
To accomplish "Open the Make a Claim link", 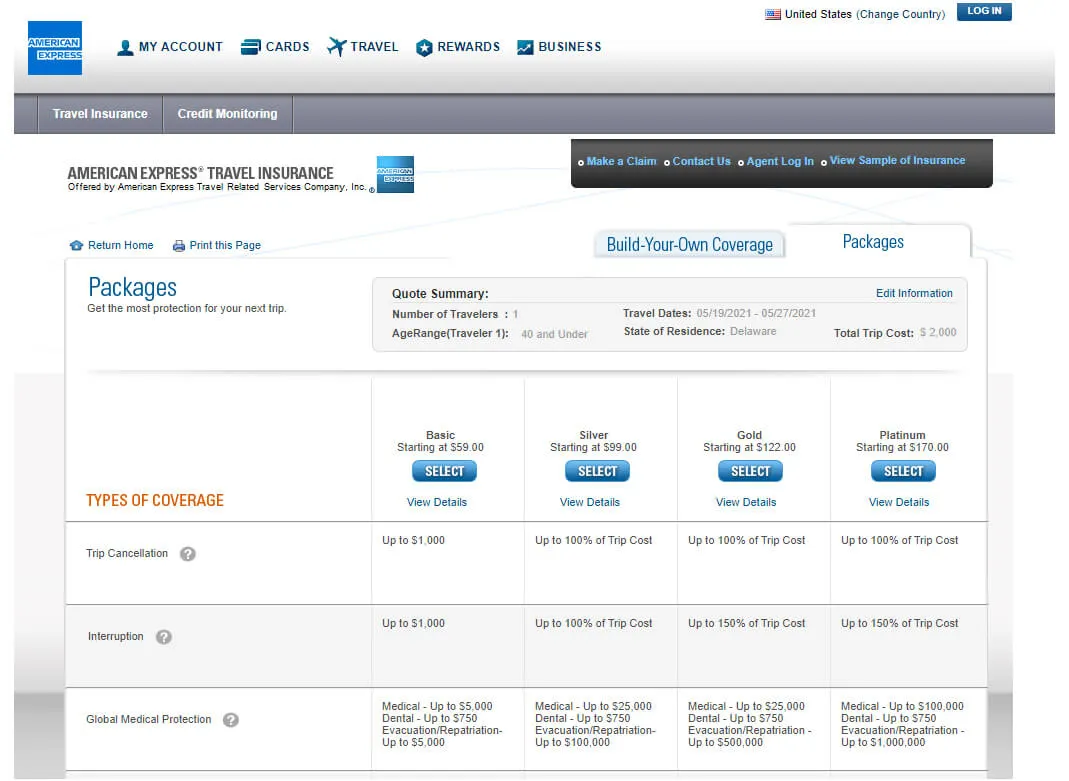I will tap(621, 162).
